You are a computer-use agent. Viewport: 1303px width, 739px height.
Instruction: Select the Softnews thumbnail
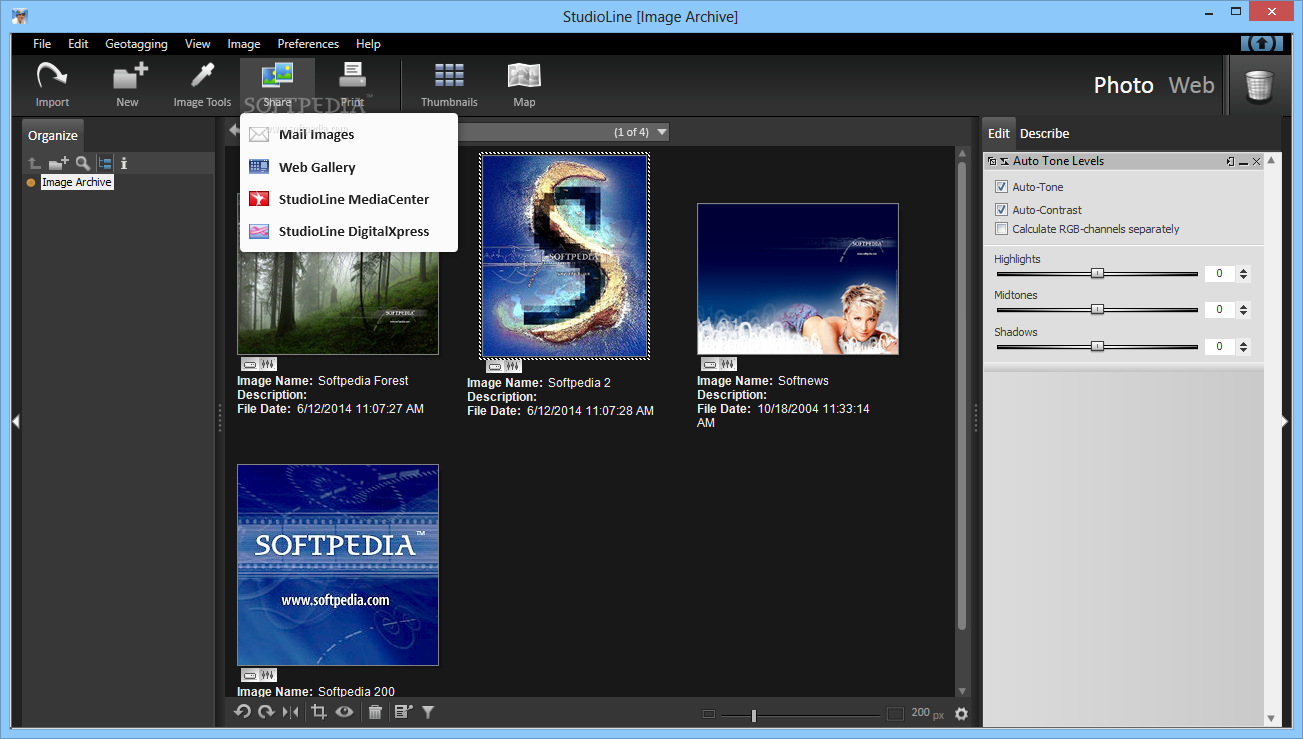tap(798, 279)
